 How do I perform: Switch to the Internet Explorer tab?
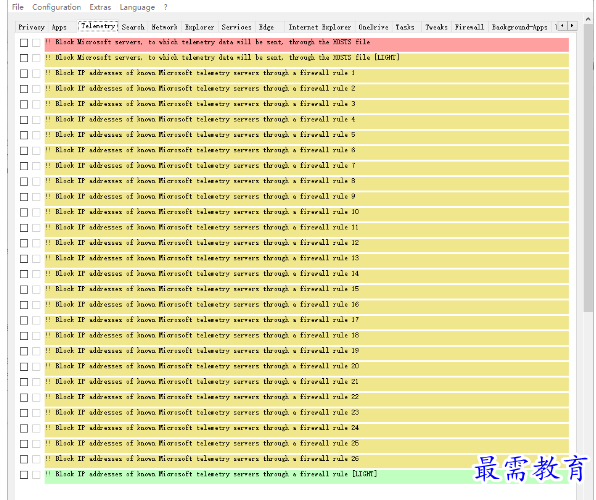click(320, 27)
